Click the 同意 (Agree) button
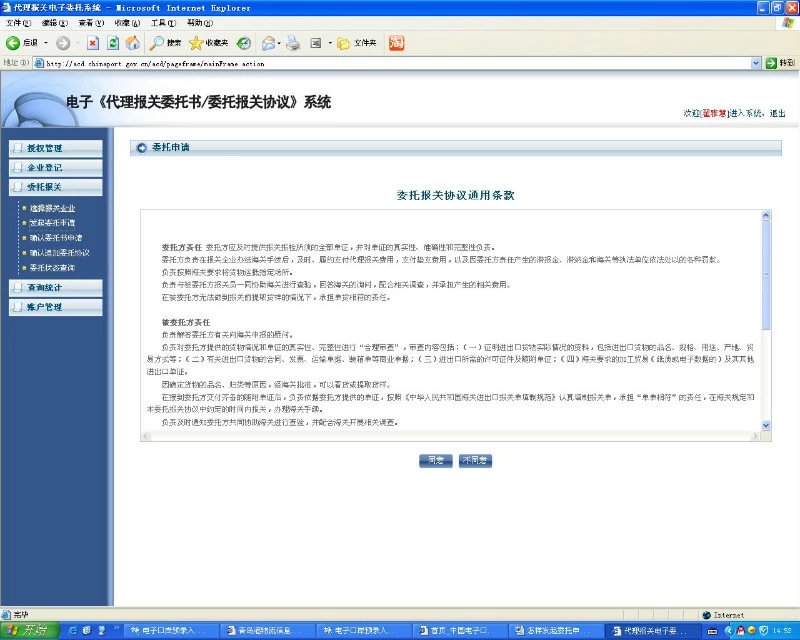The height and width of the screenshot is (640, 800). (x=436, y=460)
